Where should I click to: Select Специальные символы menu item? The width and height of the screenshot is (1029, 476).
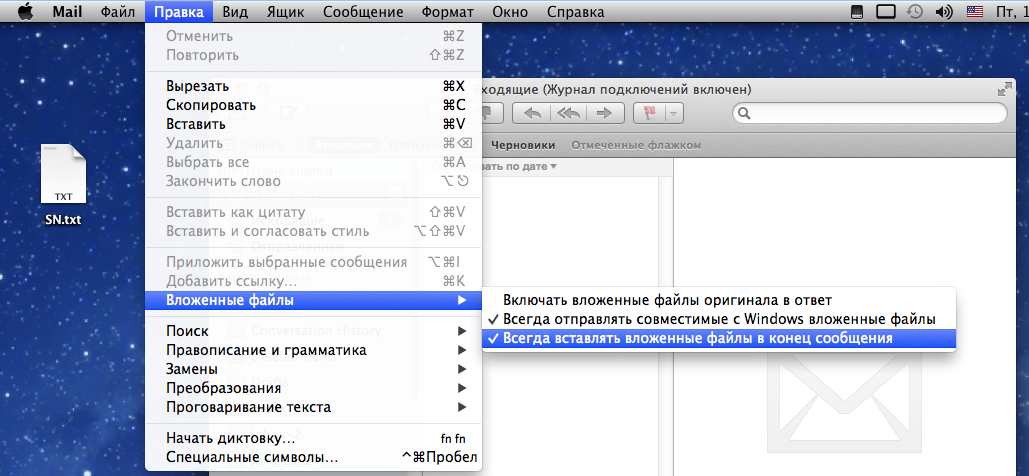(314, 457)
